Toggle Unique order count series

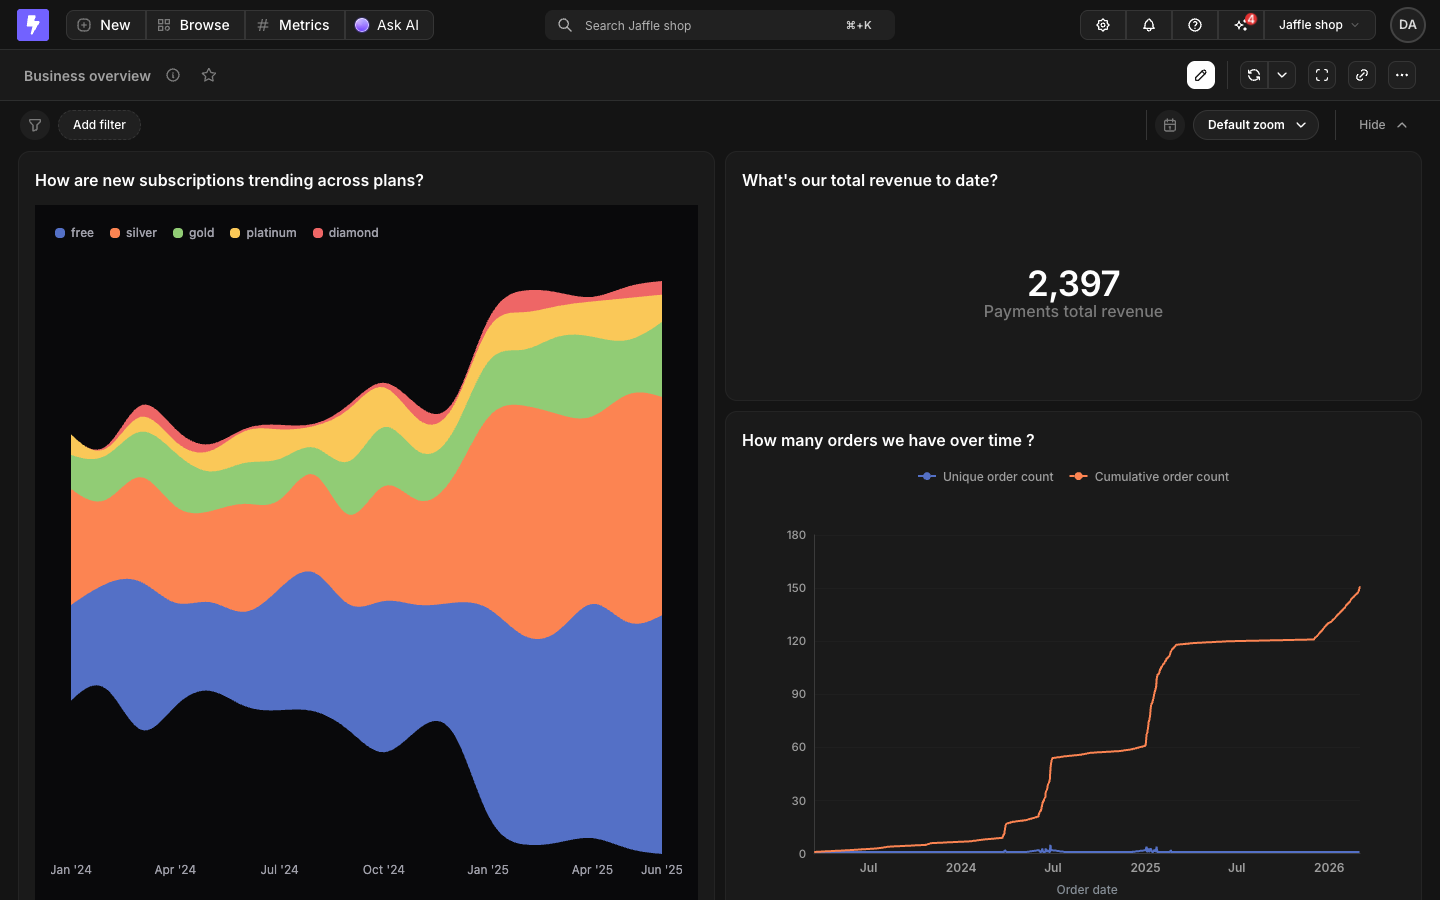(x=986, y=477)
